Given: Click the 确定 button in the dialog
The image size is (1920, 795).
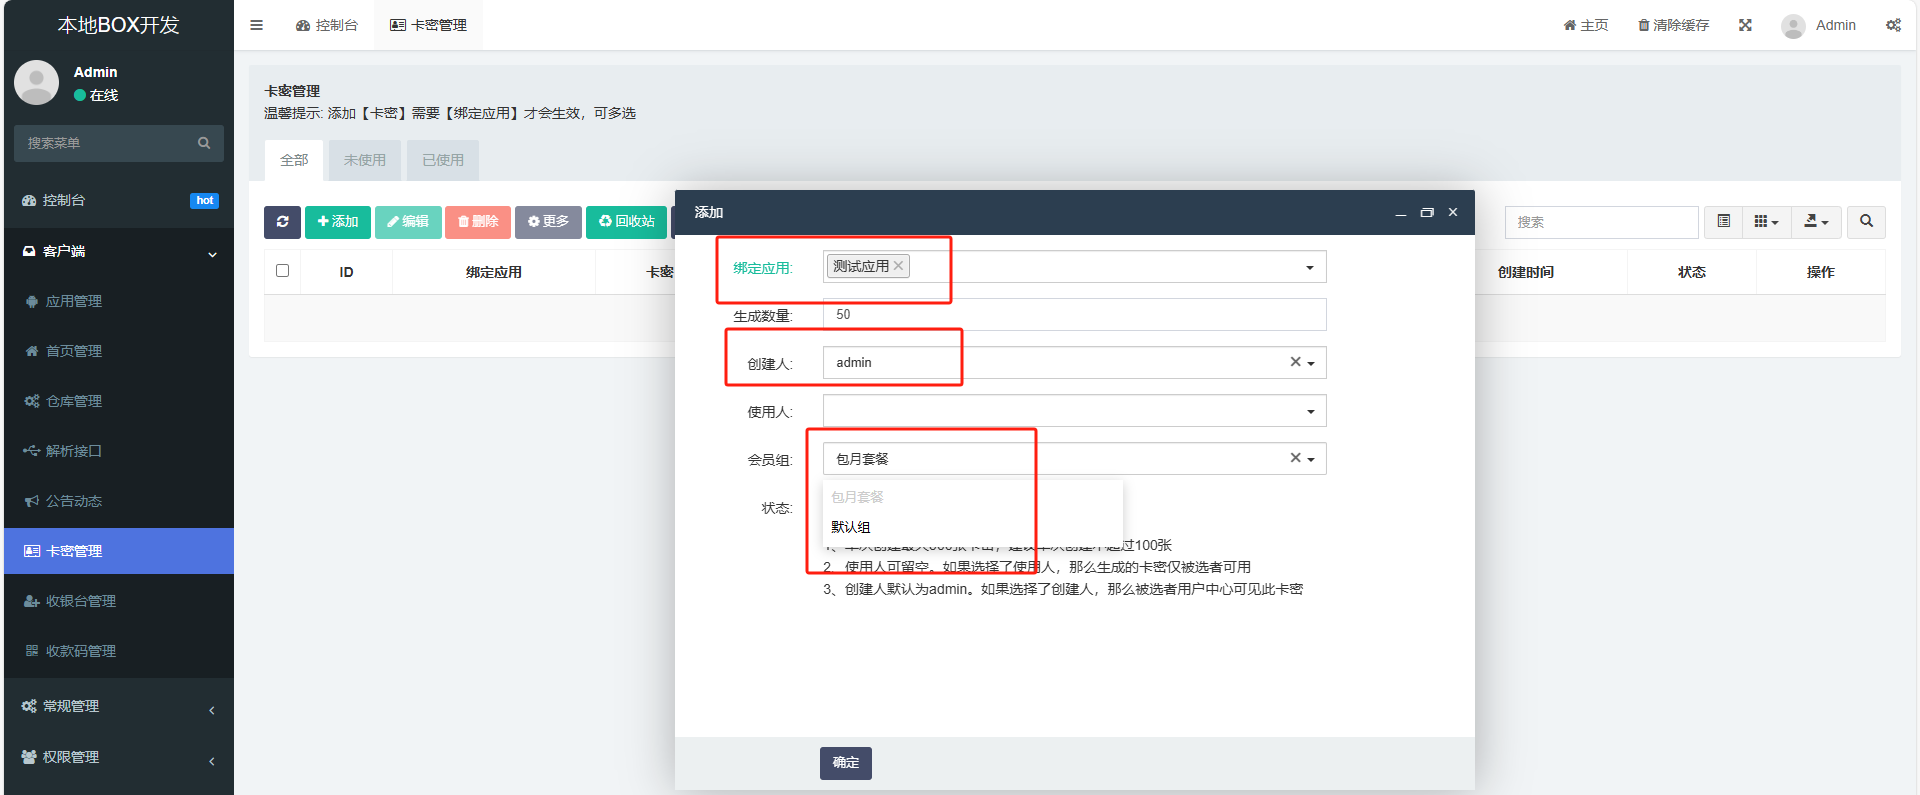Looking at the screenshot, I should (x=845, y=763).
